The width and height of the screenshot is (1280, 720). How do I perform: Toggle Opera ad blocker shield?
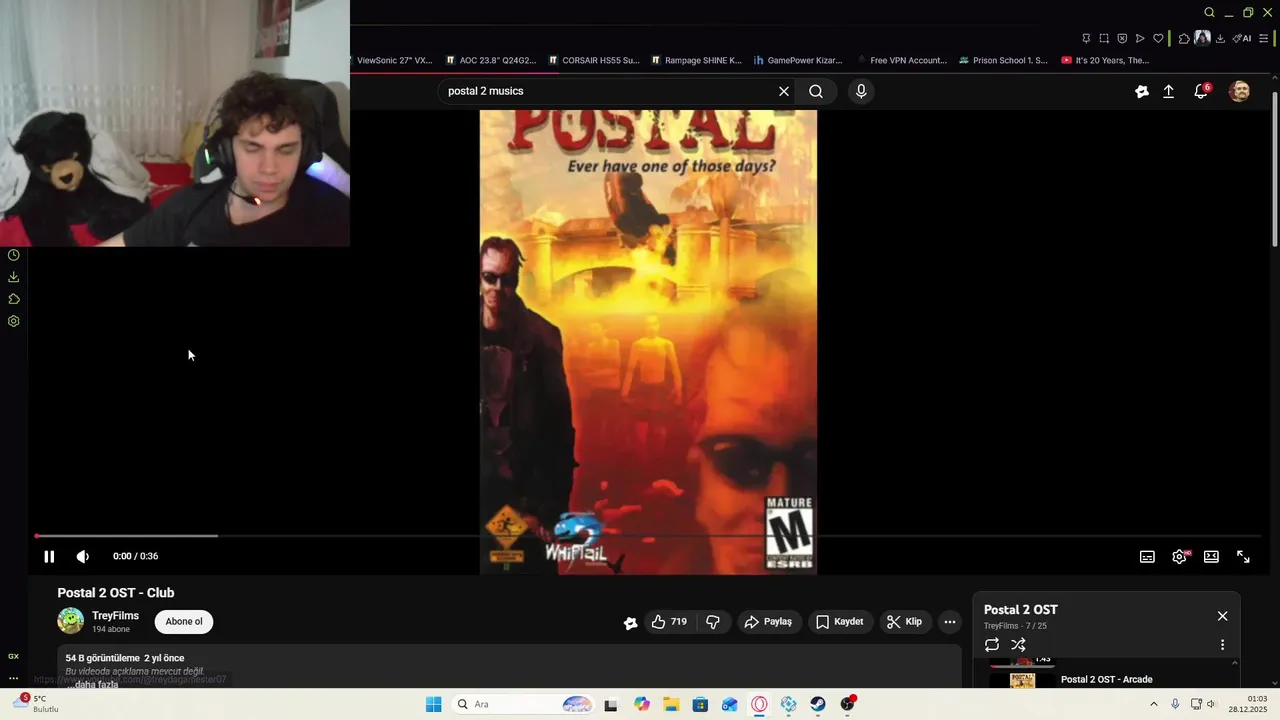click(x=1122, y=38)
